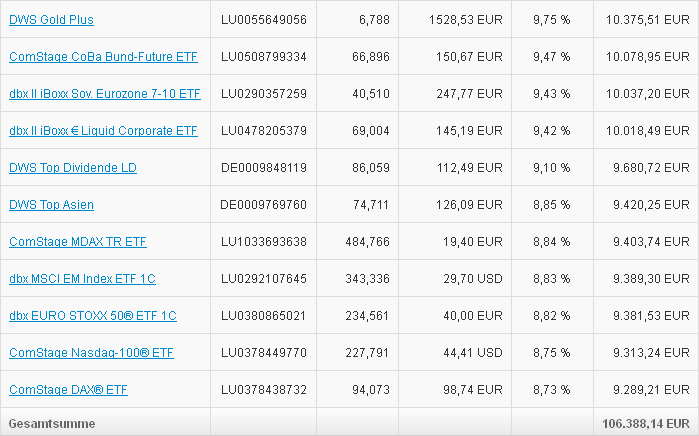
Task: Click the 9,10 % share cell
Action: pos(552,168)
